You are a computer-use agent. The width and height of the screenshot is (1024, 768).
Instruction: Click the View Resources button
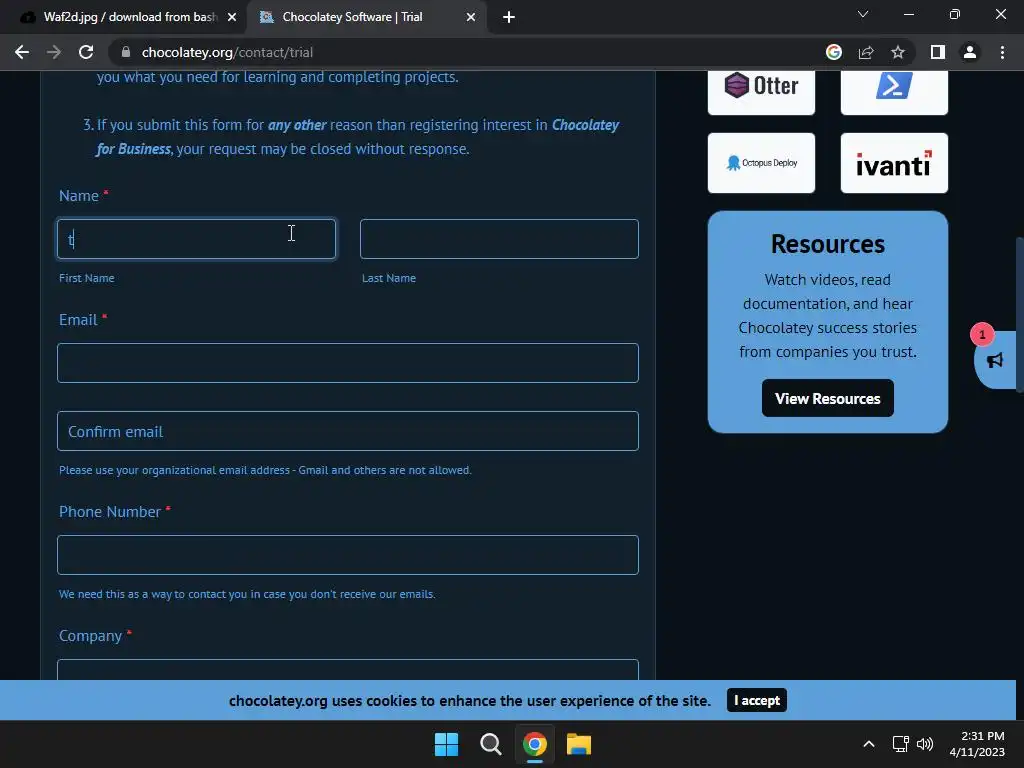point(827,398)
